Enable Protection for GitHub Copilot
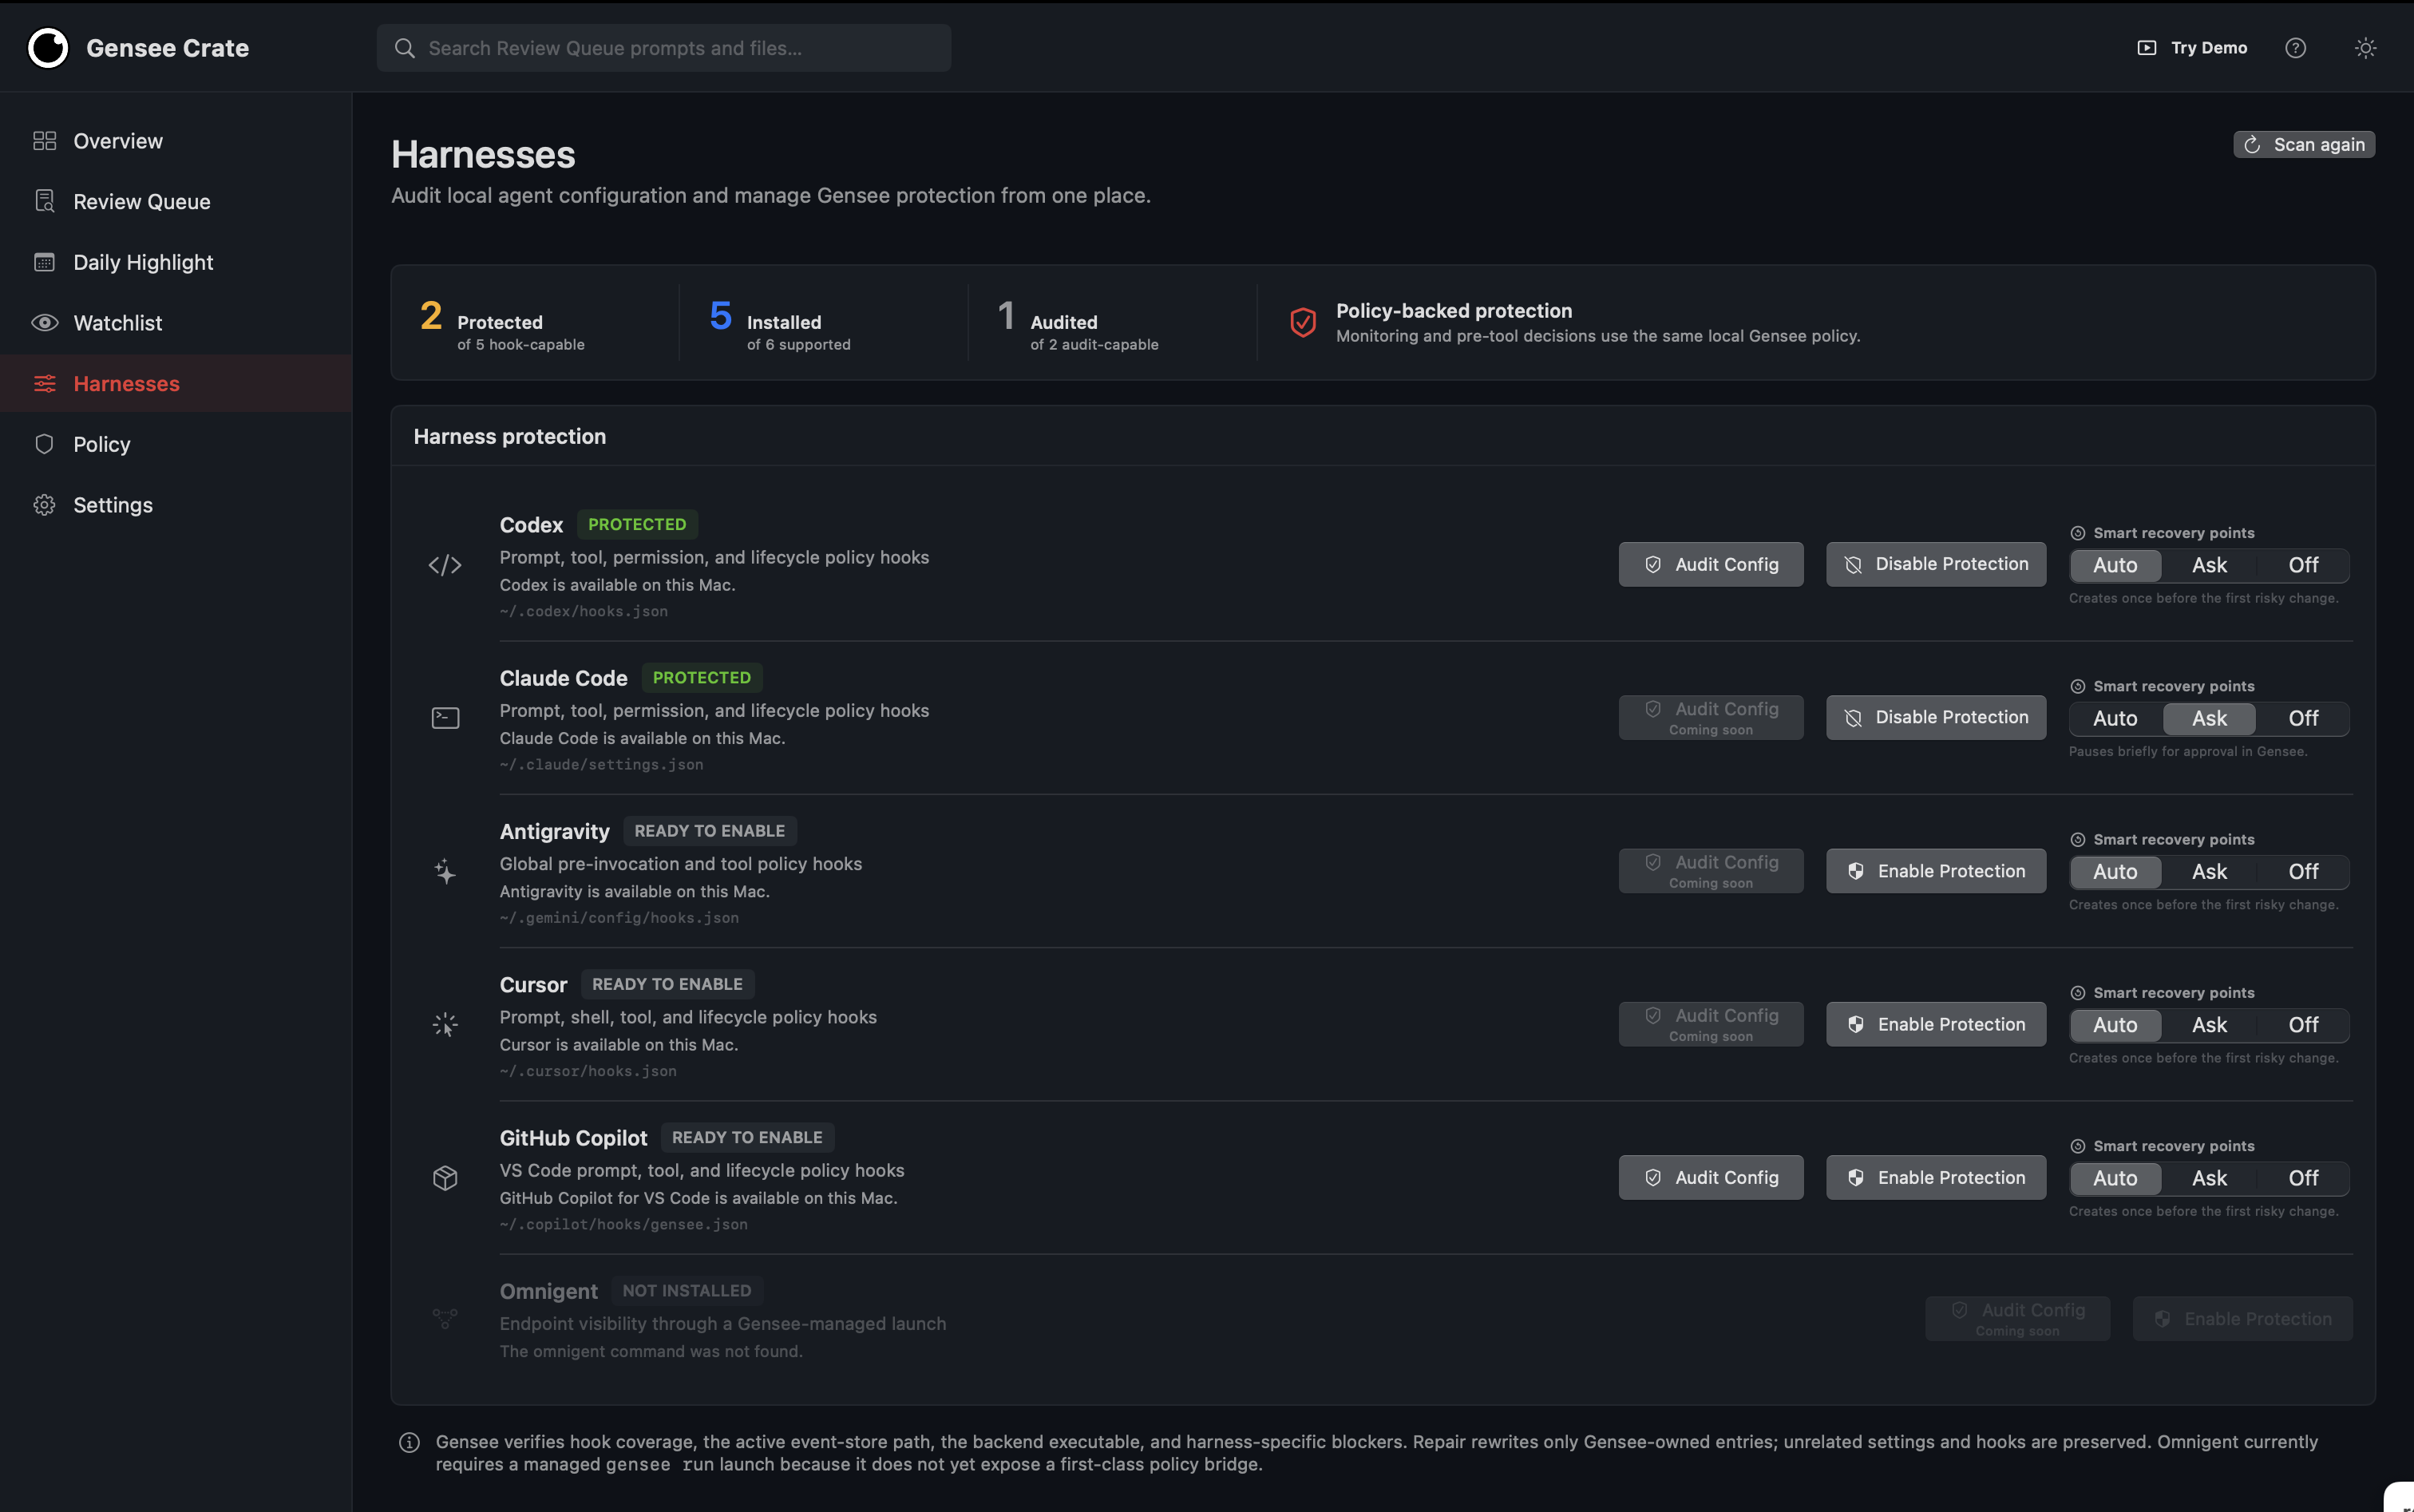This screenshot has height=1512, width=2414. pyautogui.click(x=1936, y=1178)
